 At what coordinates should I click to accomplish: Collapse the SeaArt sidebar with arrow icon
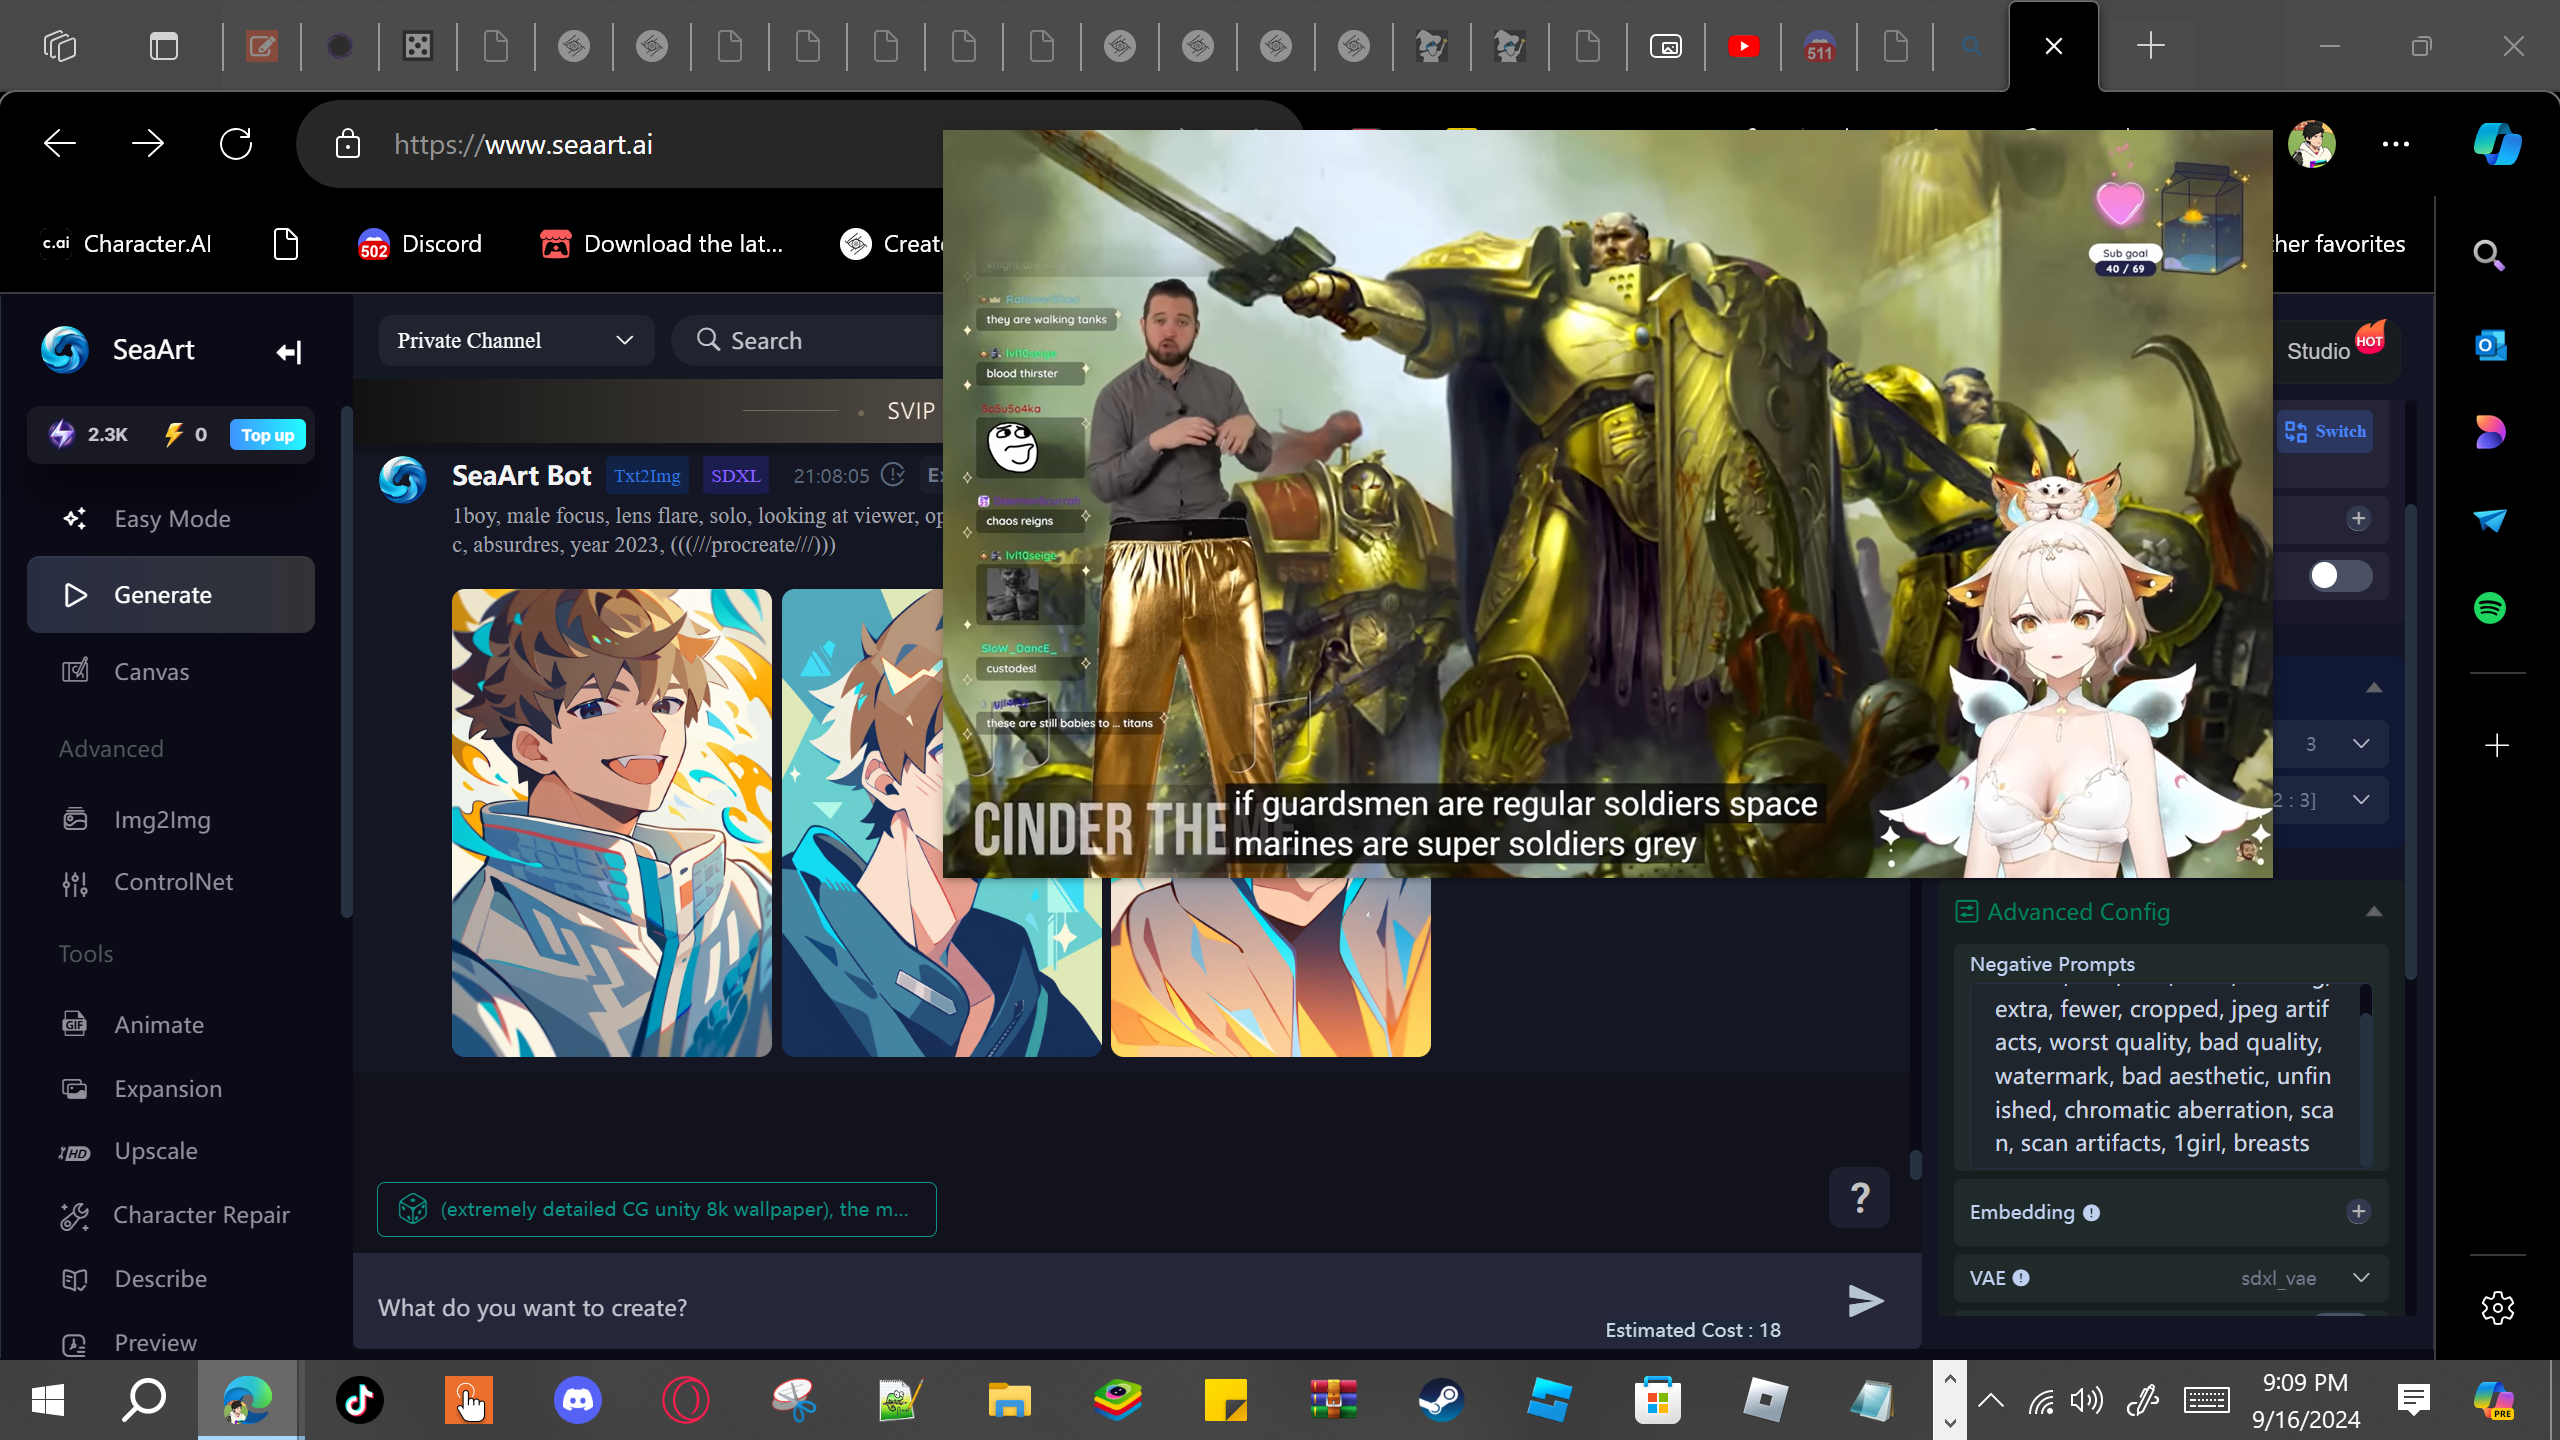[289, 352]
